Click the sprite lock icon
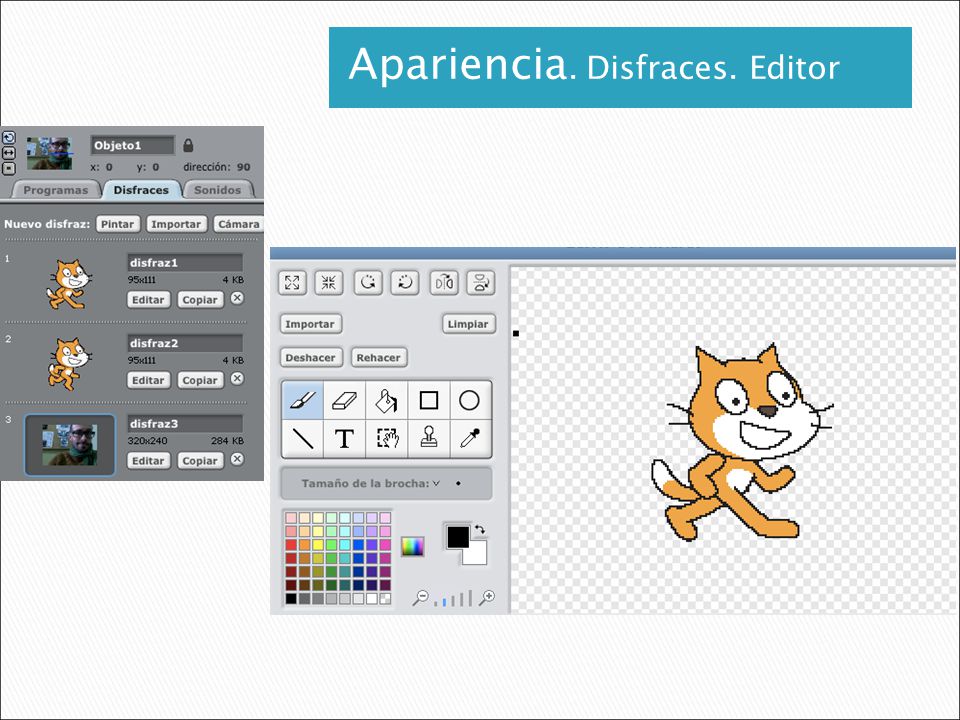This screenshot has height=720, width=960. point(188,145)
